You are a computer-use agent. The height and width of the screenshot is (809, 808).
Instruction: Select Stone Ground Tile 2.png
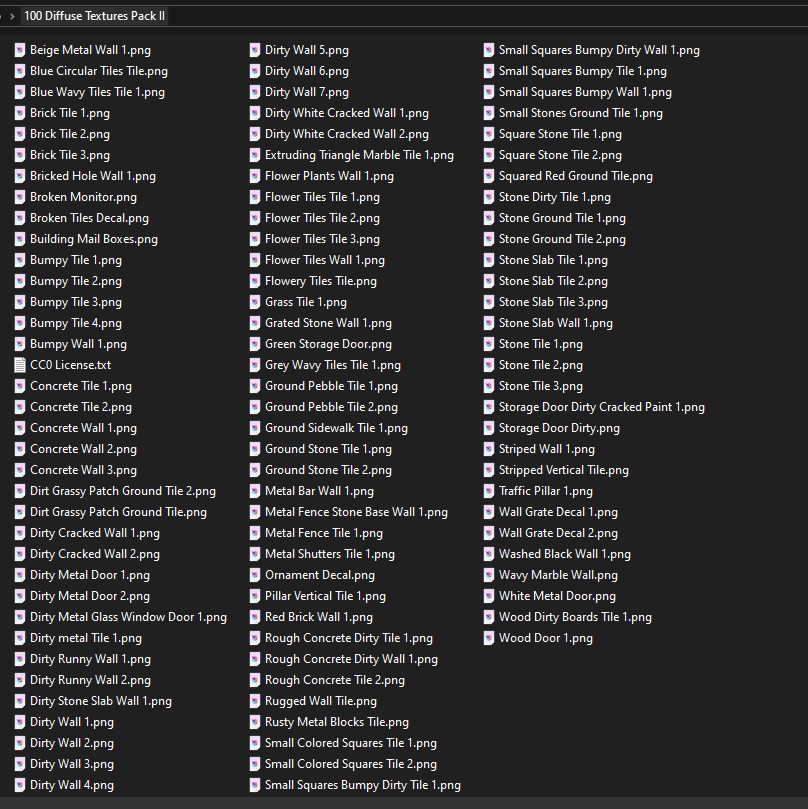(x=562, y=239)
